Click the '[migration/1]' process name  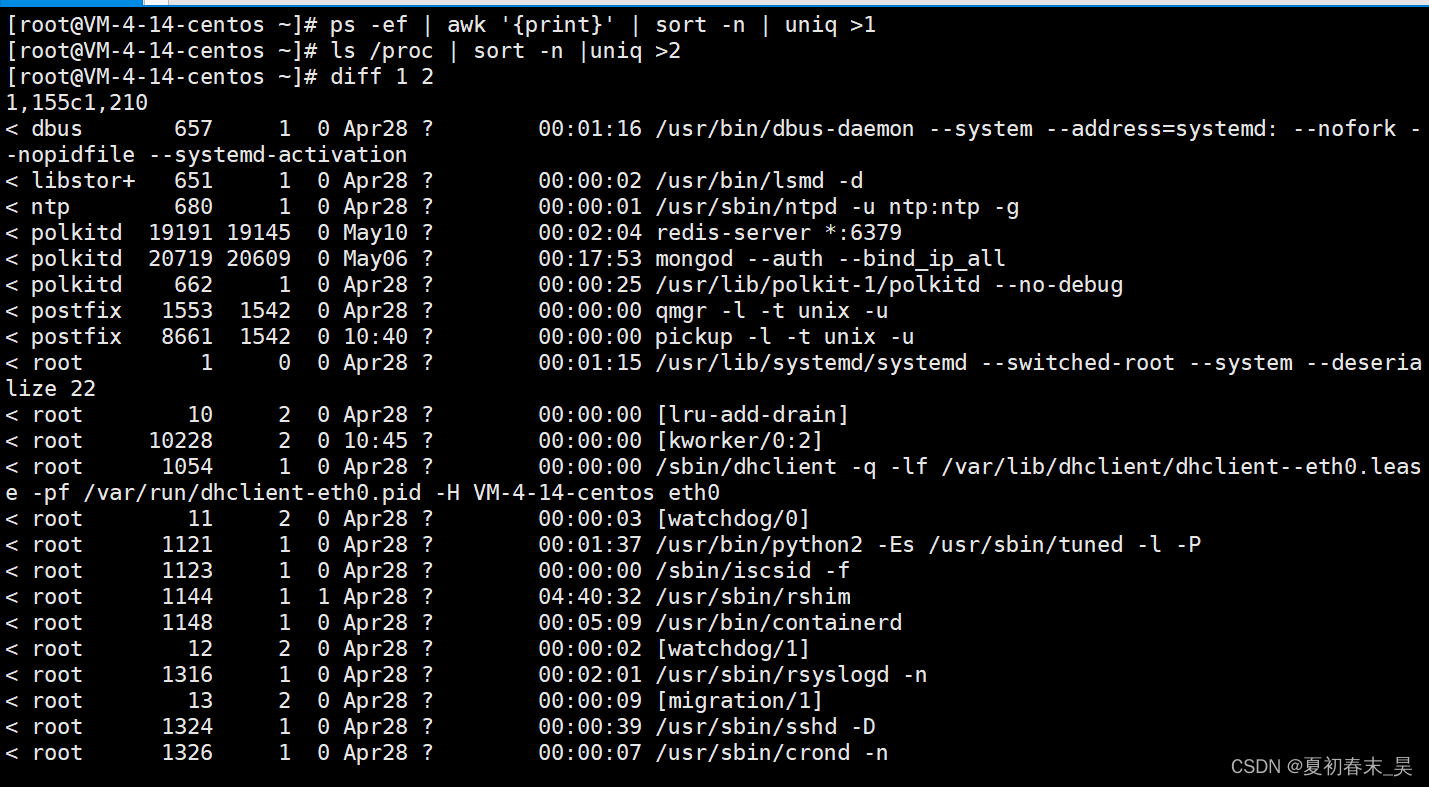click(739, 700)
